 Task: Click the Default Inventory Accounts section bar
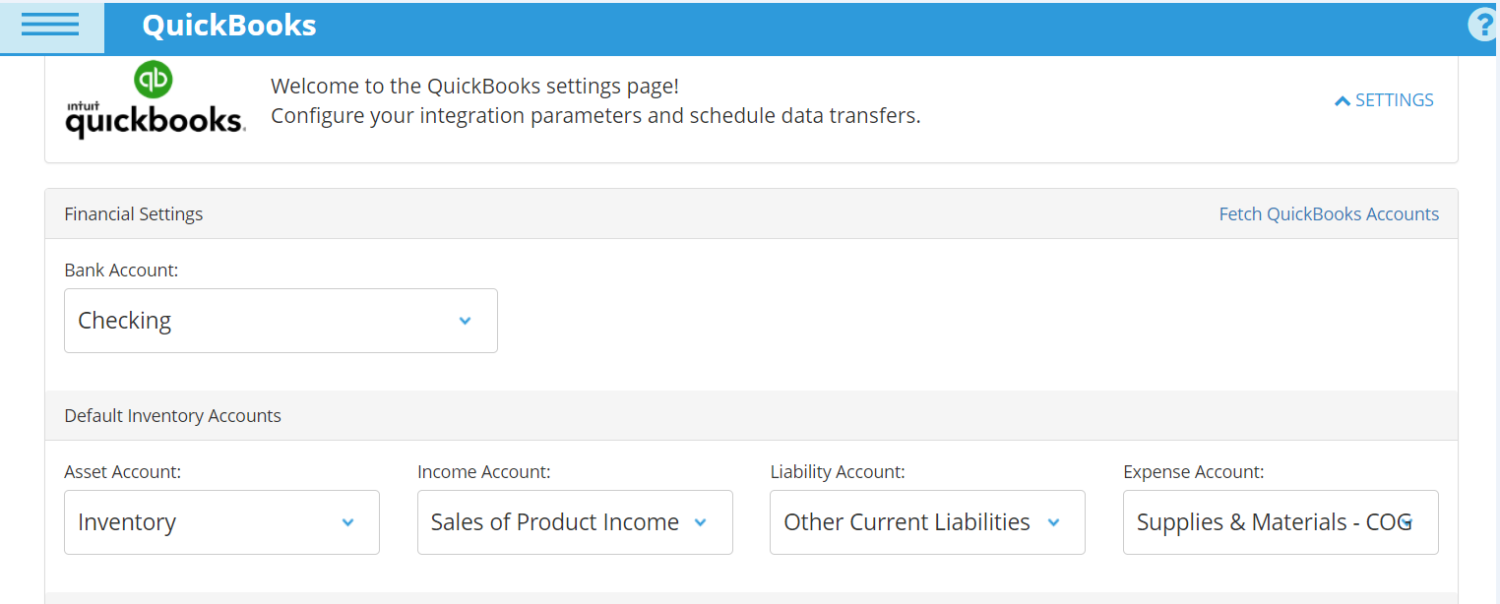(172, 415)
